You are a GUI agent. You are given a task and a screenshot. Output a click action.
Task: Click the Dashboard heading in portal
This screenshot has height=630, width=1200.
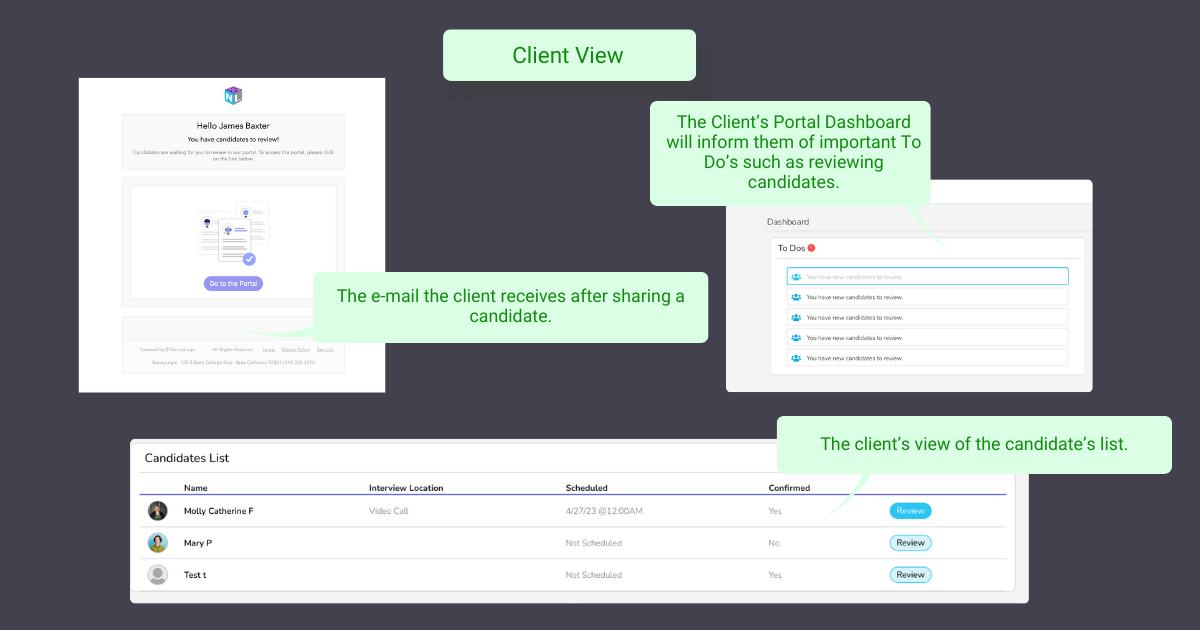tap(788, 222)
